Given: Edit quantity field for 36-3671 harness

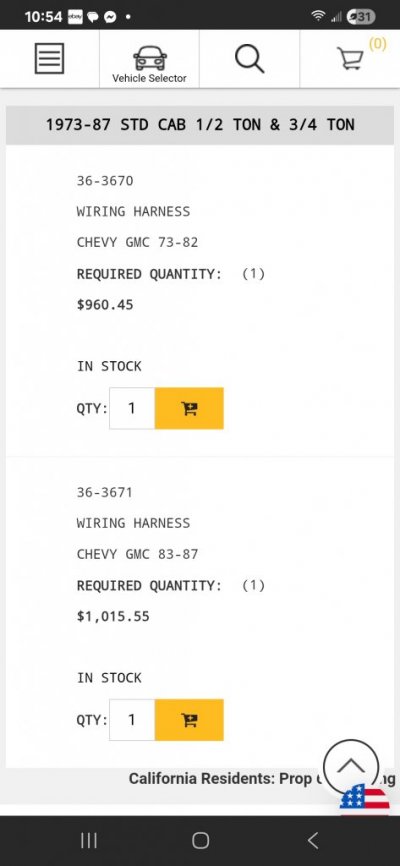Looking at the screenshot, I should 131,720.
